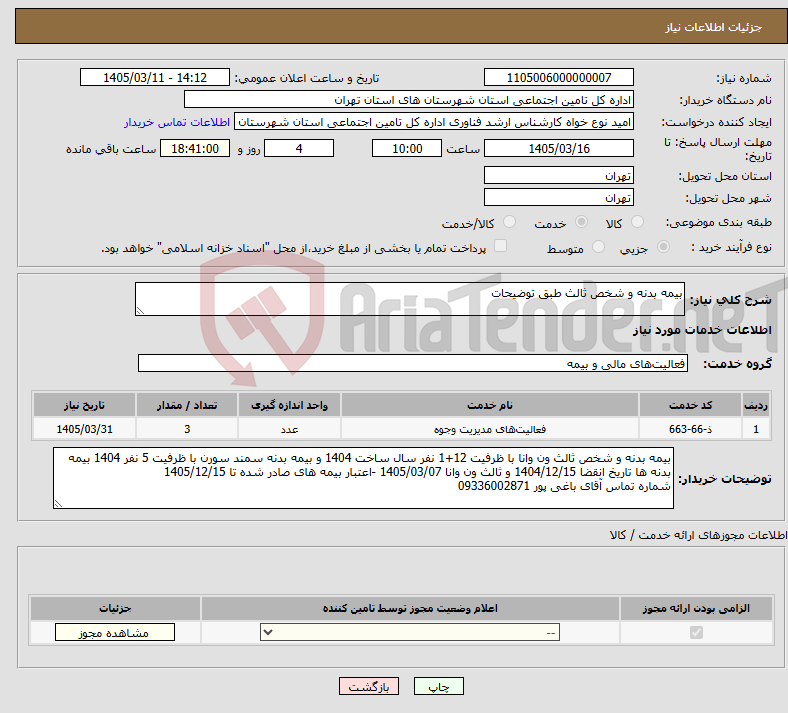The height and width of the screenshot is (713, 788).
Task: Click the جزئیات اطلاعات نیاز page title
Action: coord(714,27)
